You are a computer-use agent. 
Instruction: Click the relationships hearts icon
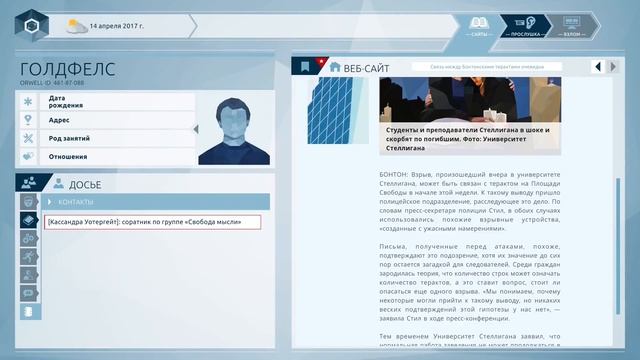pyautogui.click(x=28, y=156)
